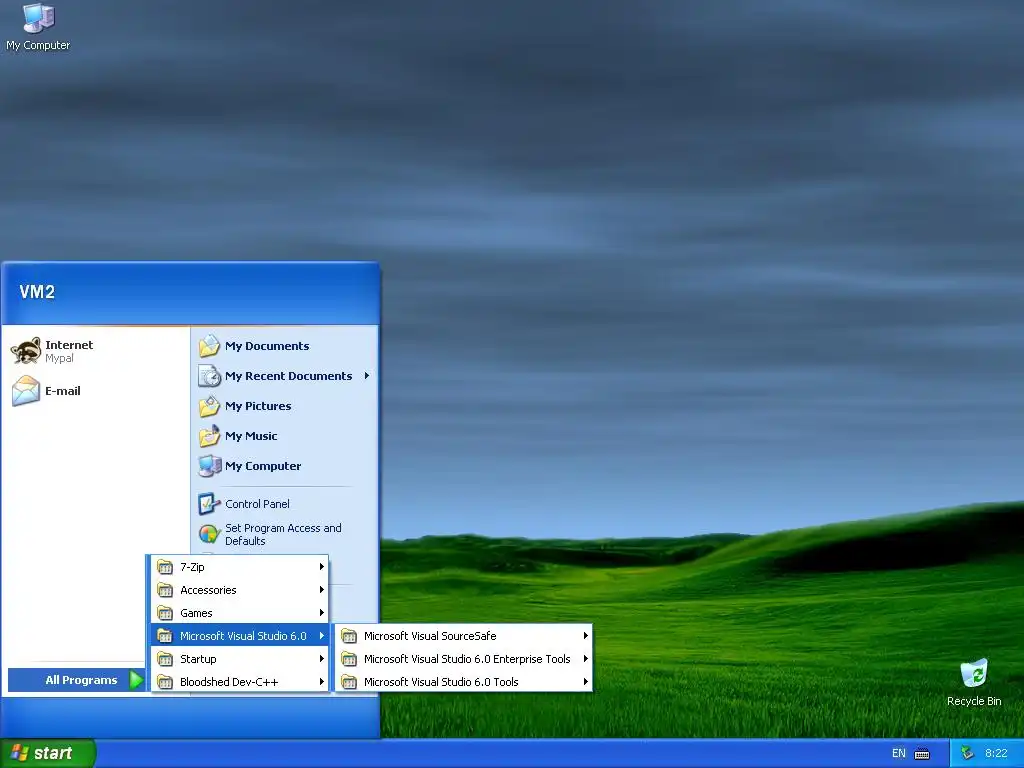
Task: Click the Startup program folder icon
Action: click(165, 659)
